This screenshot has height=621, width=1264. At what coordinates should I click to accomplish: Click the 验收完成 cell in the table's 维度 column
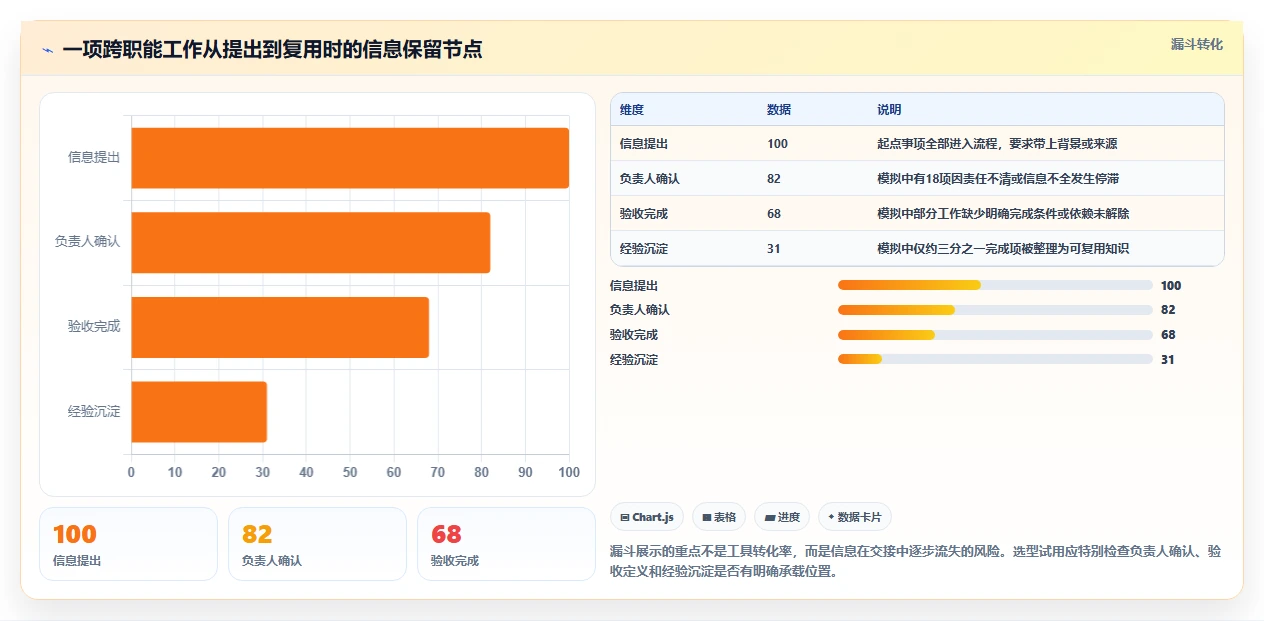(x=644, y=214)
